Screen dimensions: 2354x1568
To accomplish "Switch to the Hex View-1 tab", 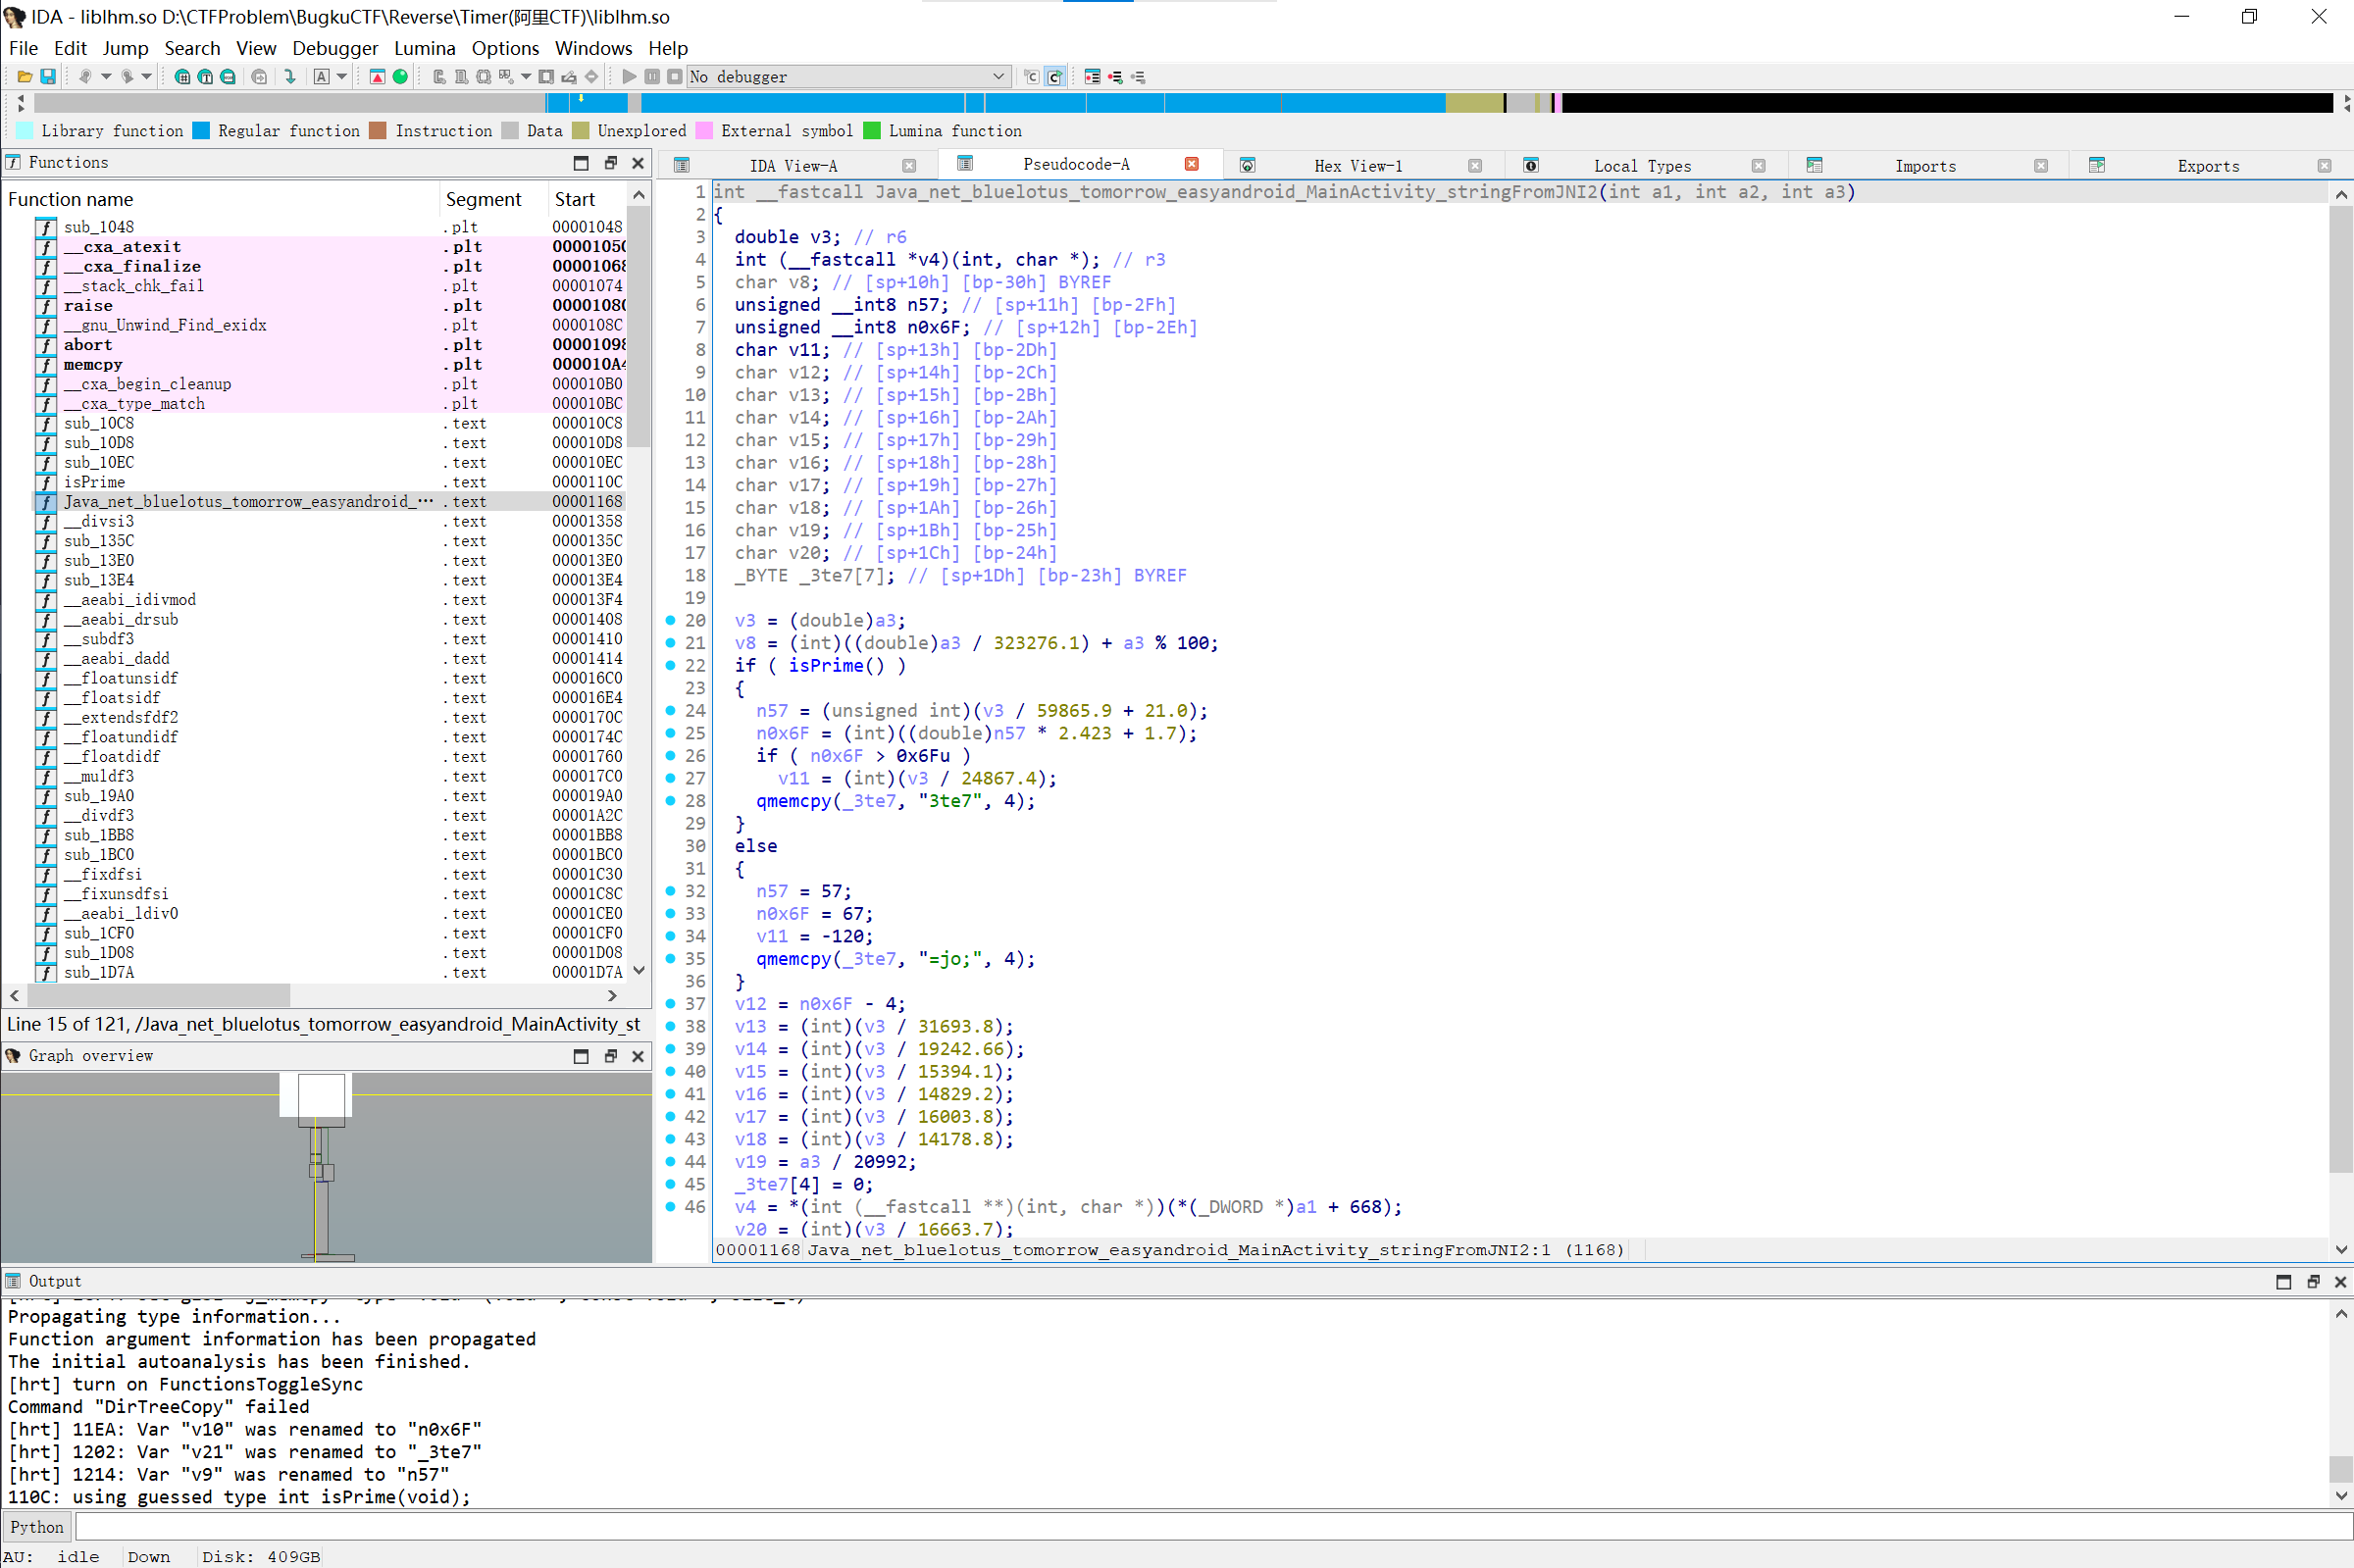I will 1357,166.
